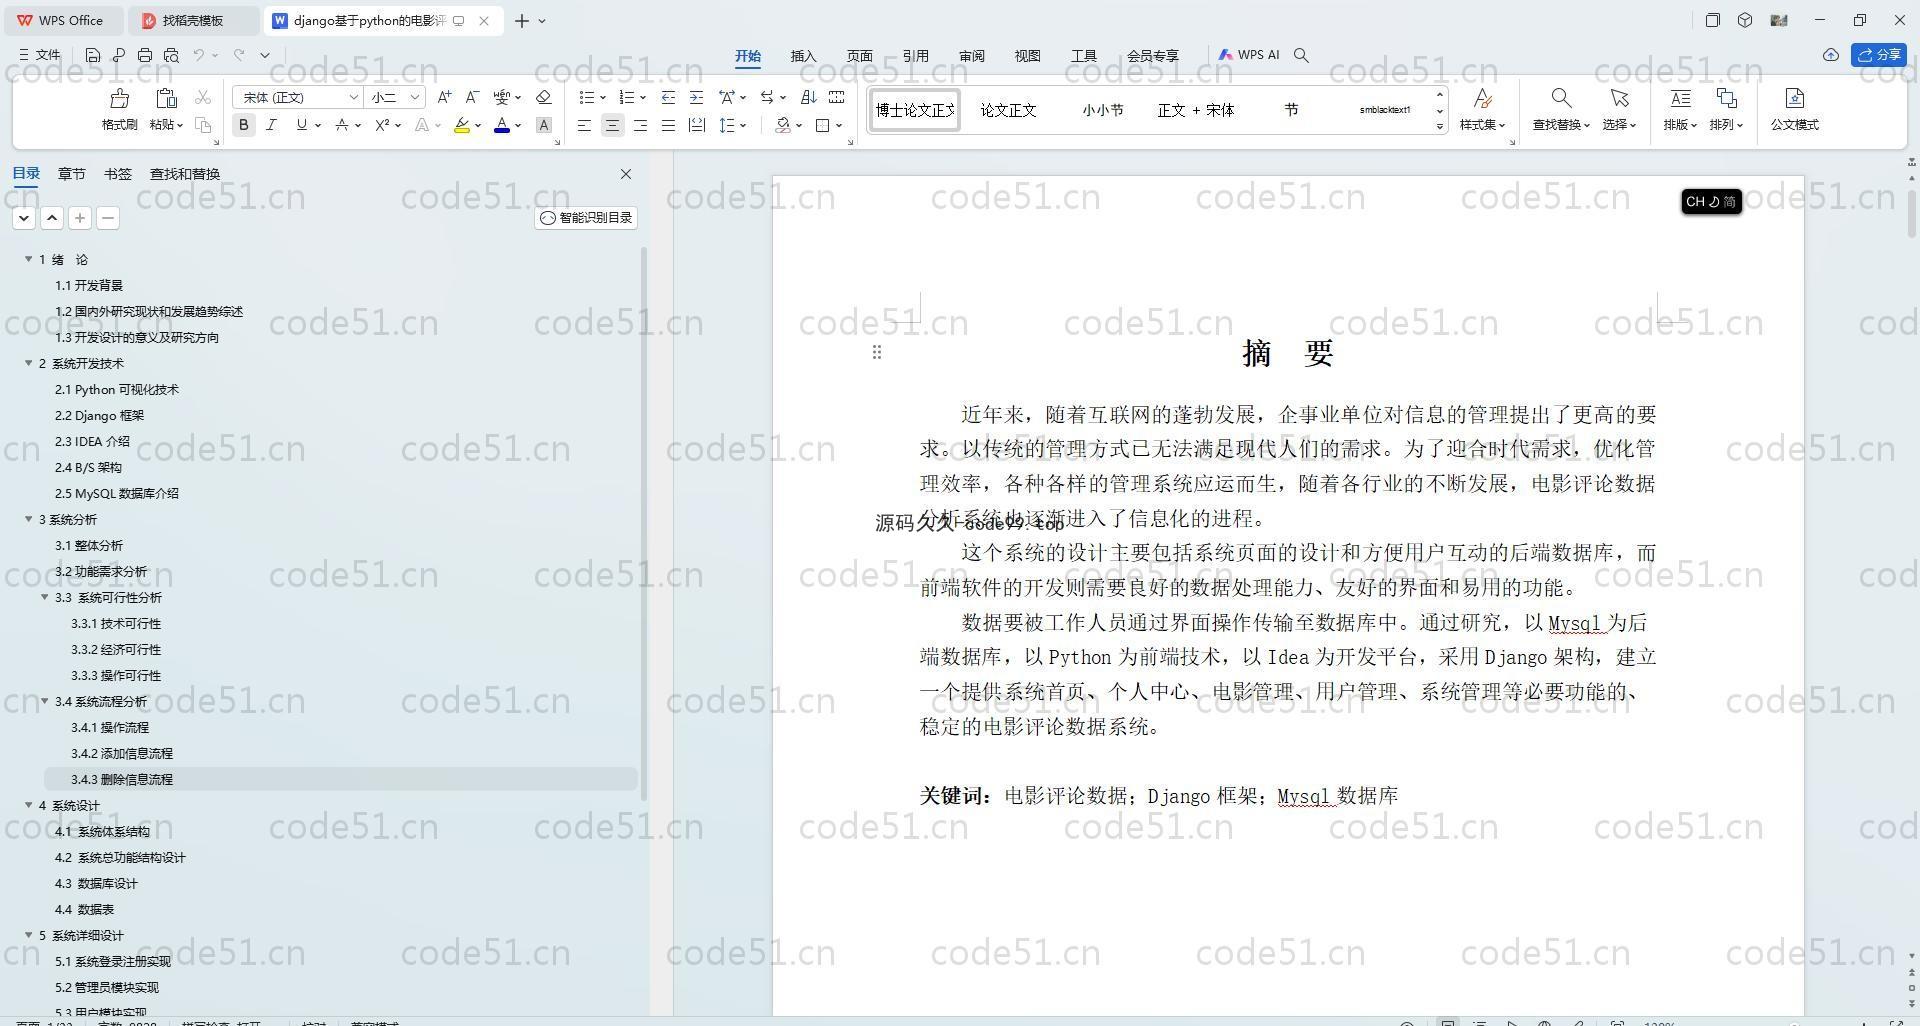Screen dimensions: 1920x1026
Task: Click the WPS AI button
Action: point(1248,55)
